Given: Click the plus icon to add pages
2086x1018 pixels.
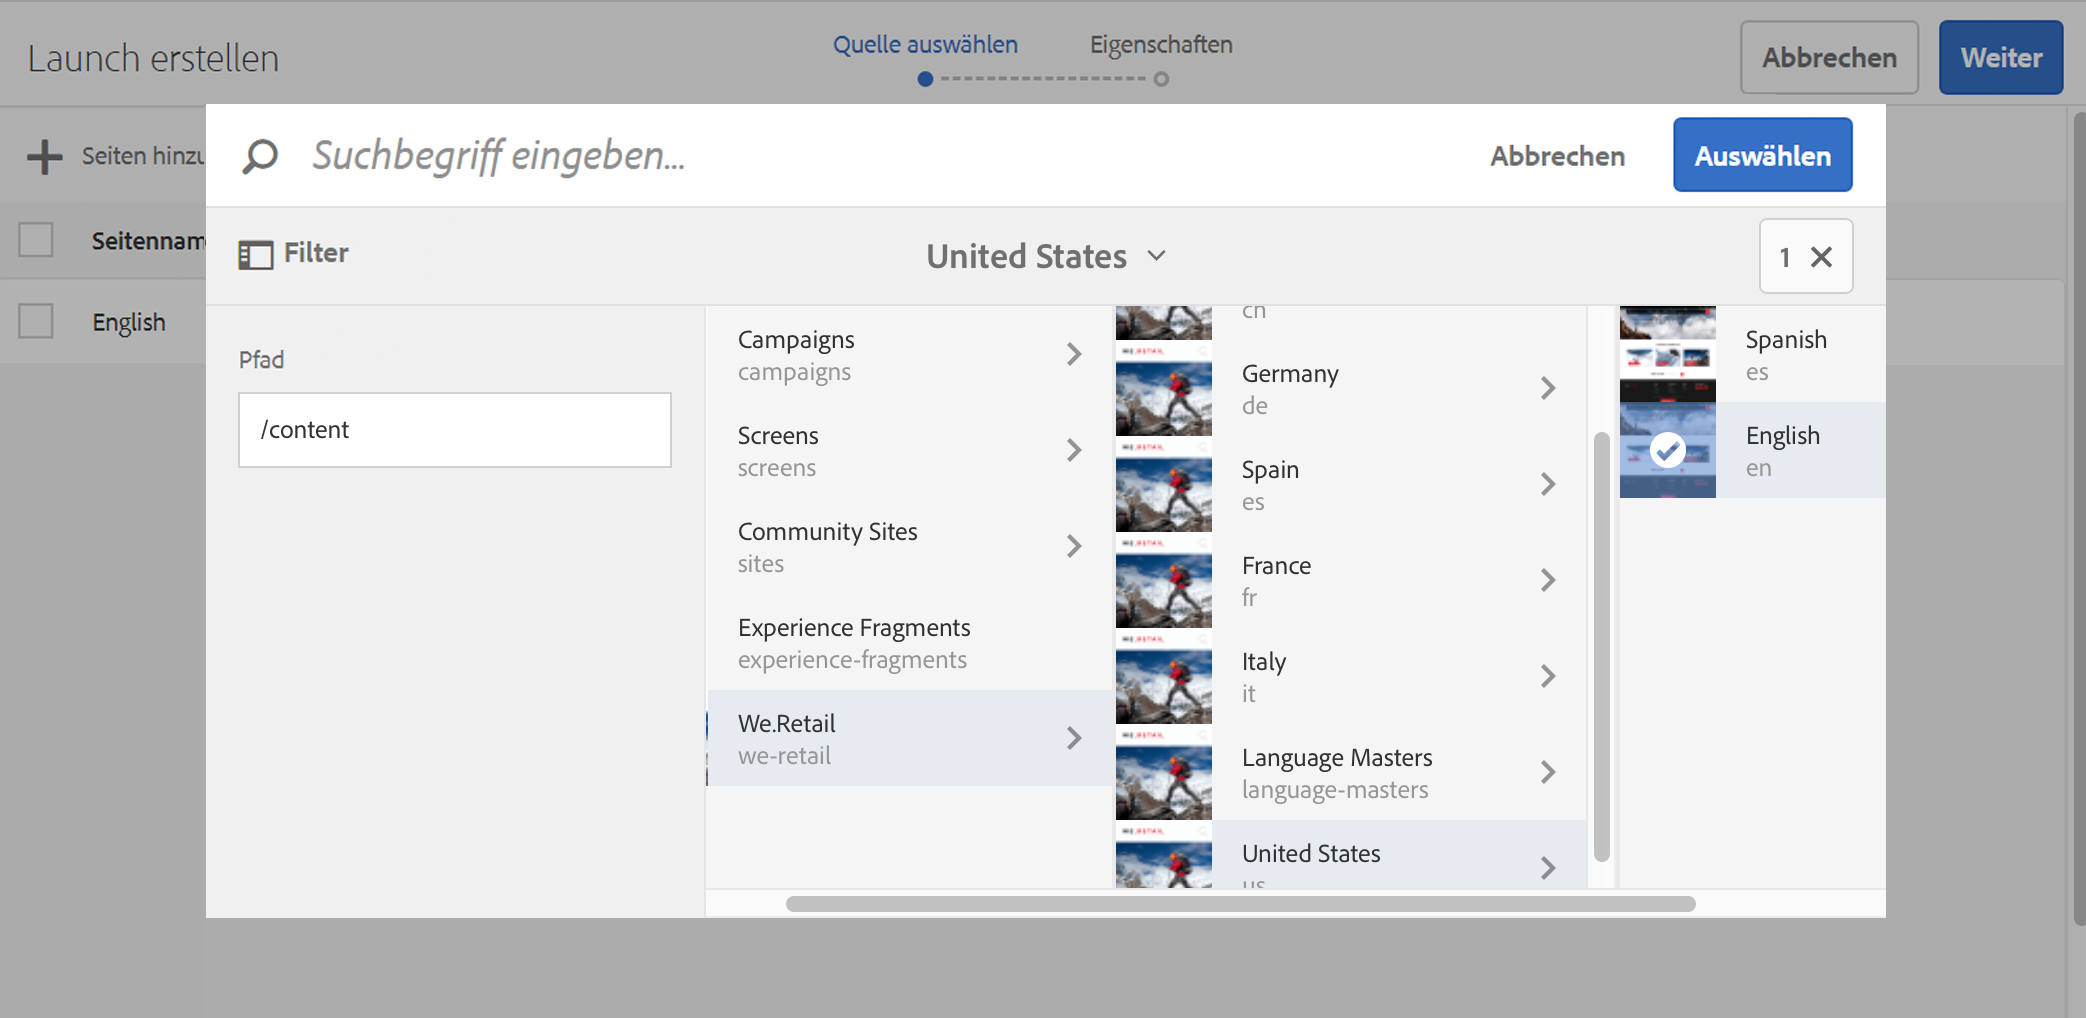Looking at the screenshot, I should (44, 157).
